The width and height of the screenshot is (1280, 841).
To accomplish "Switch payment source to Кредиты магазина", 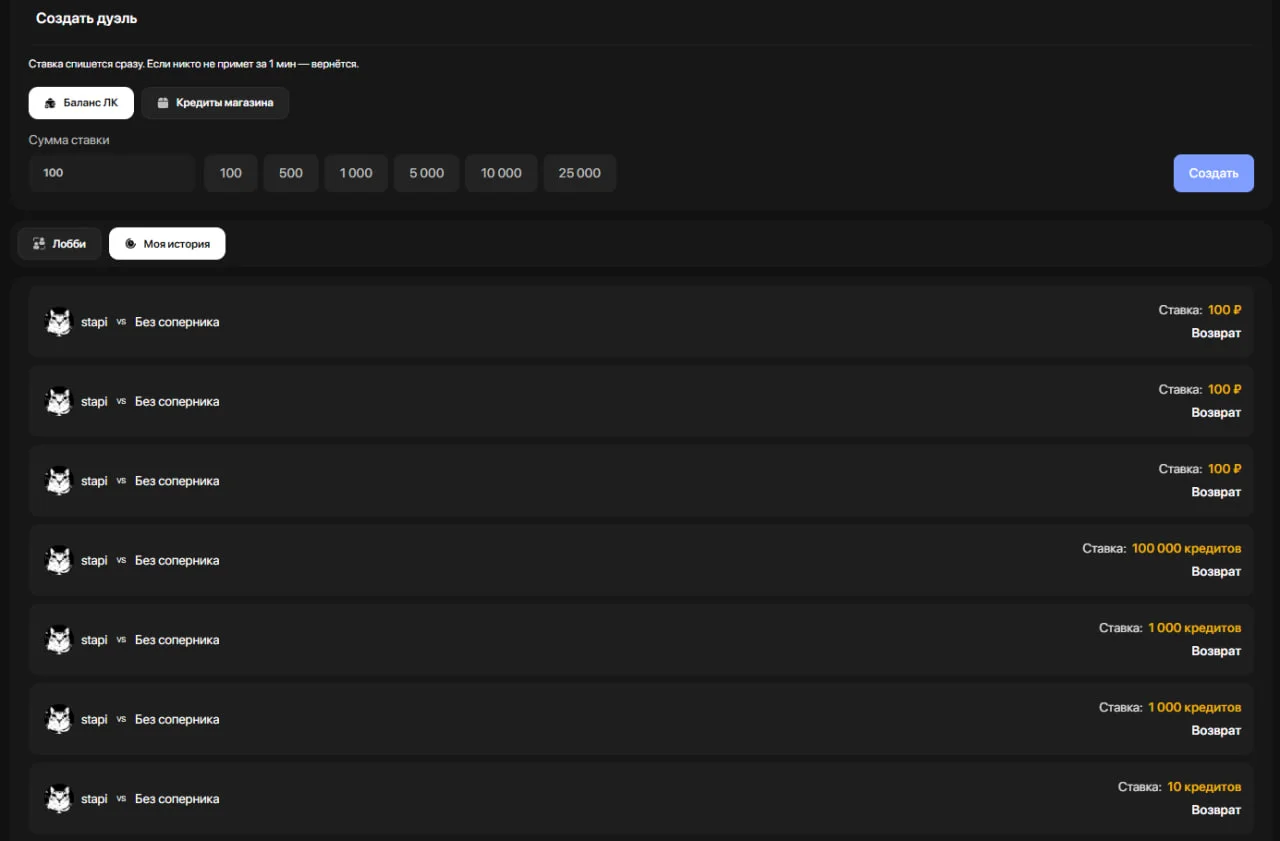I will (x=215, y=103).
